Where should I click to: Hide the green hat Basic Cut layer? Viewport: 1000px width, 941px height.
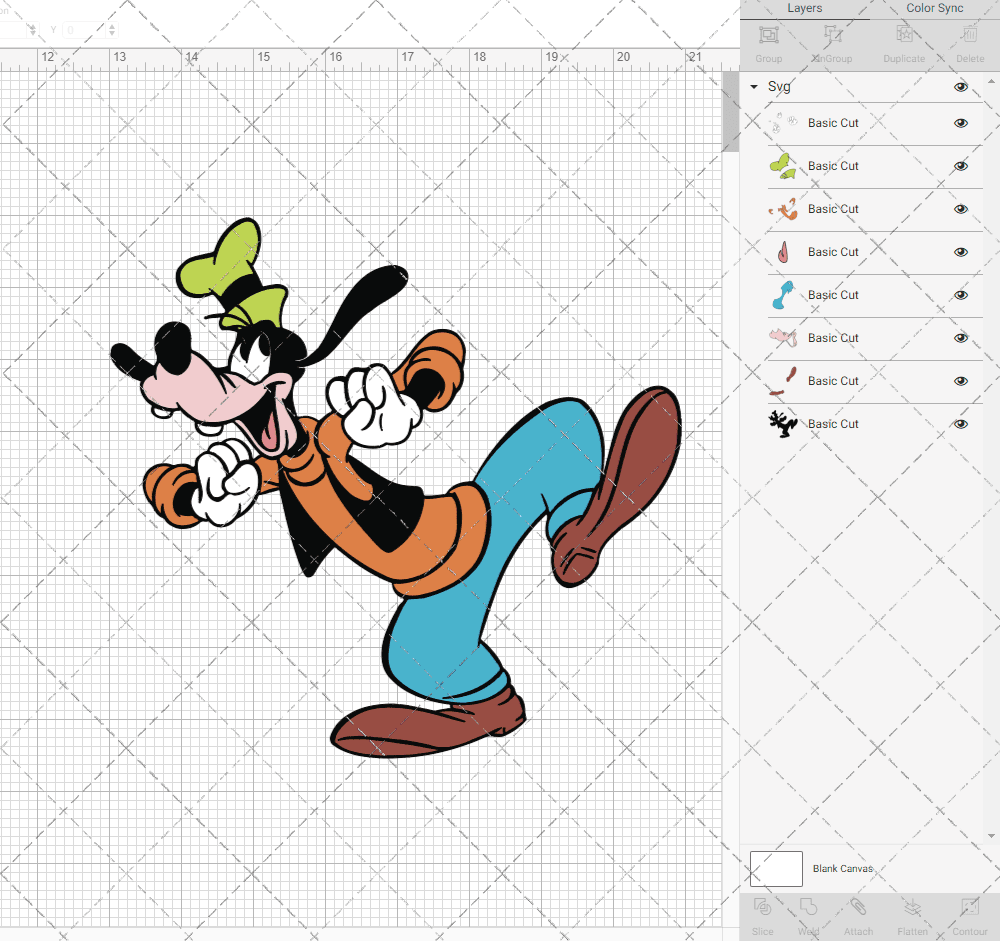pos(960,166)
